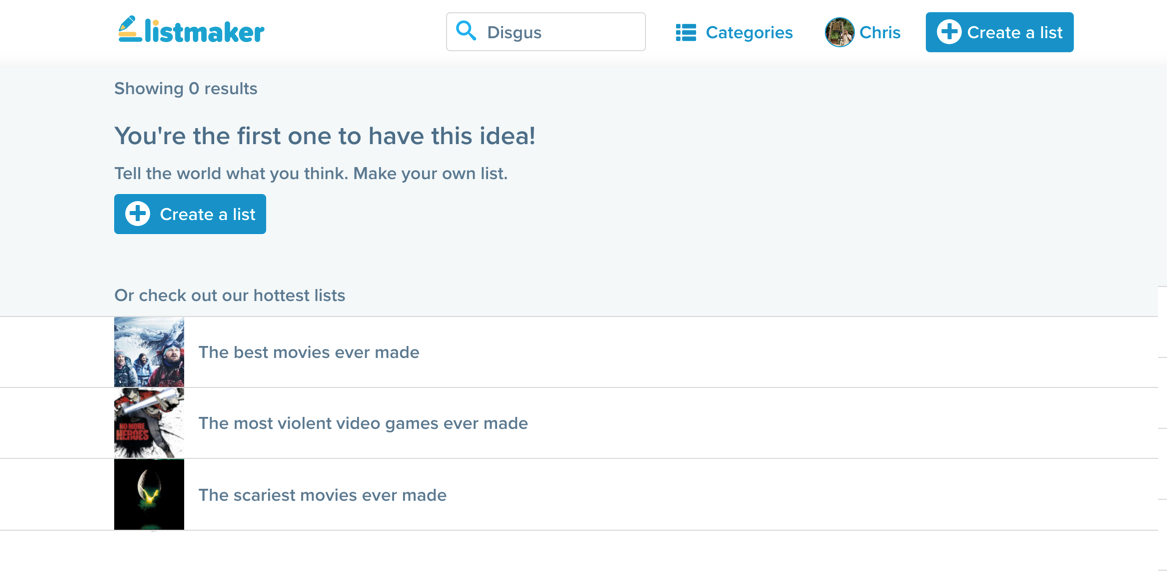The image size is (1167, 572).
Task: Open "The best movies ever made" link
Action: [x=309, y=352]
